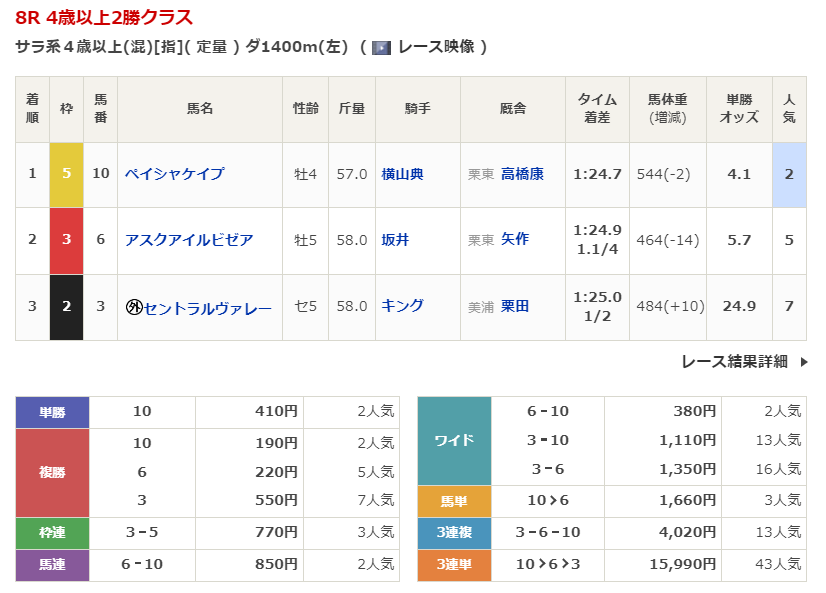Open horse アスクアイルビゼア profile
This screenshot has width=826, height=593.
[188, 240]
